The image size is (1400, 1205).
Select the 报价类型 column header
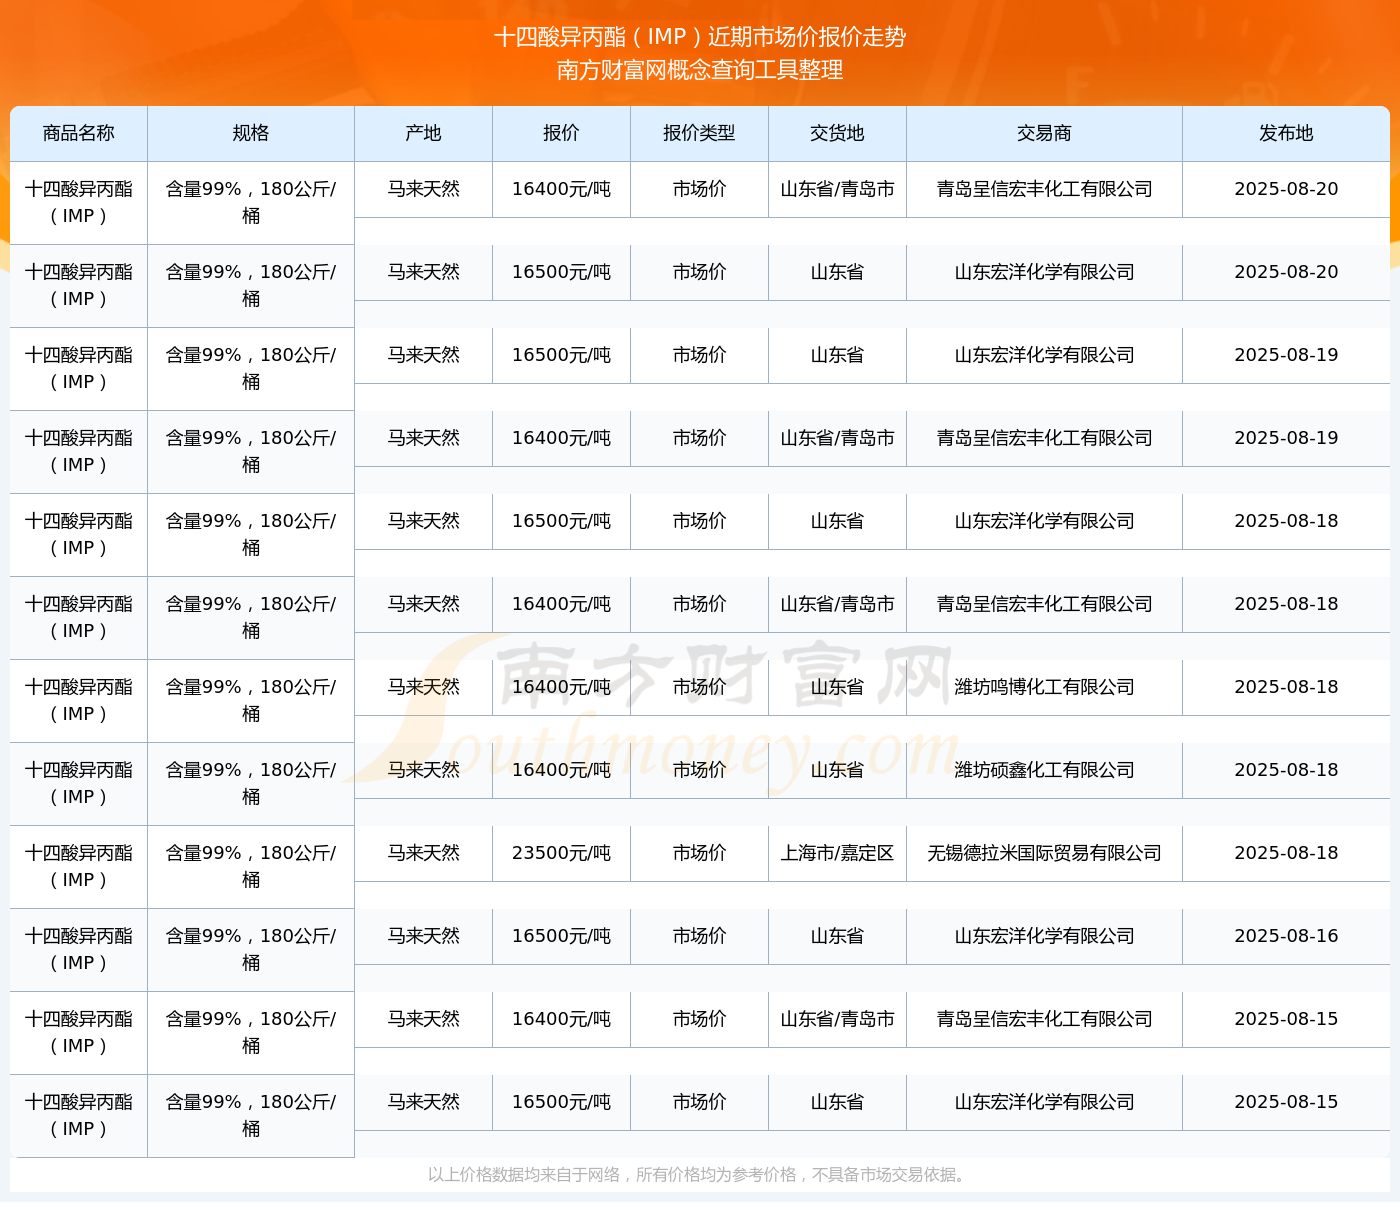coord(699,133)
